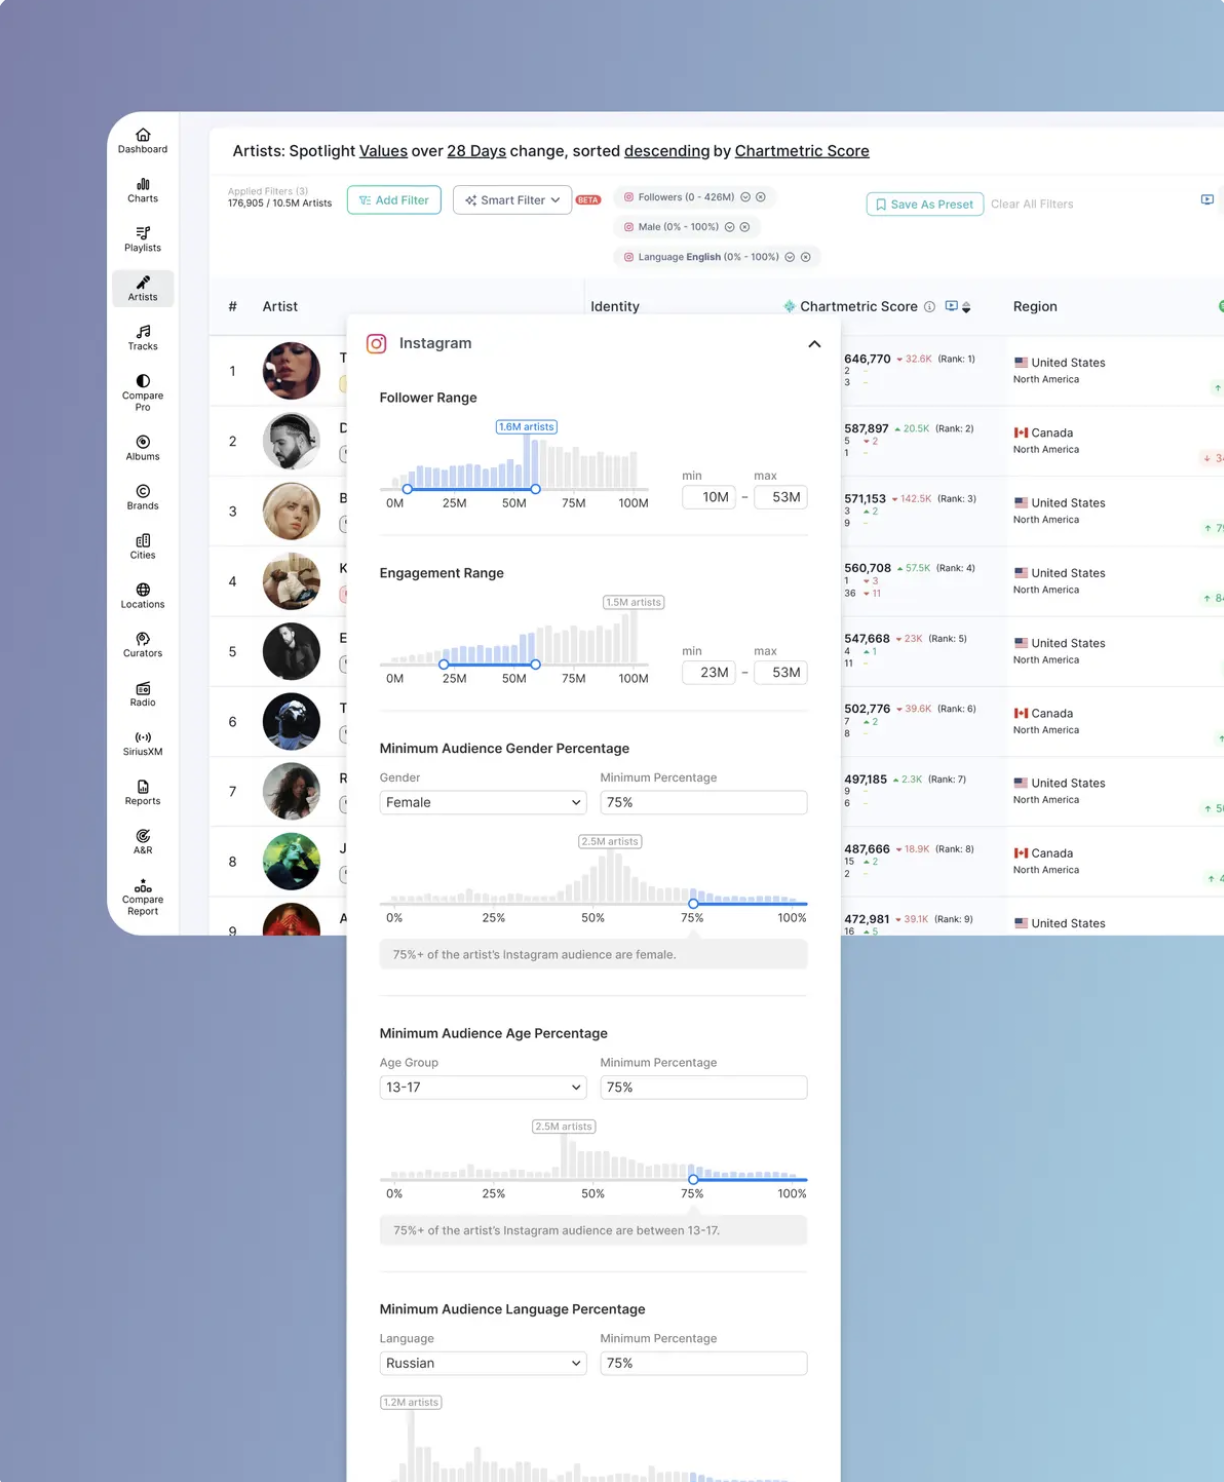The image size is (1224, 1482).
Task: Remove the Followers filter chip
Action: pyautogui.click(x=761, y=198)
